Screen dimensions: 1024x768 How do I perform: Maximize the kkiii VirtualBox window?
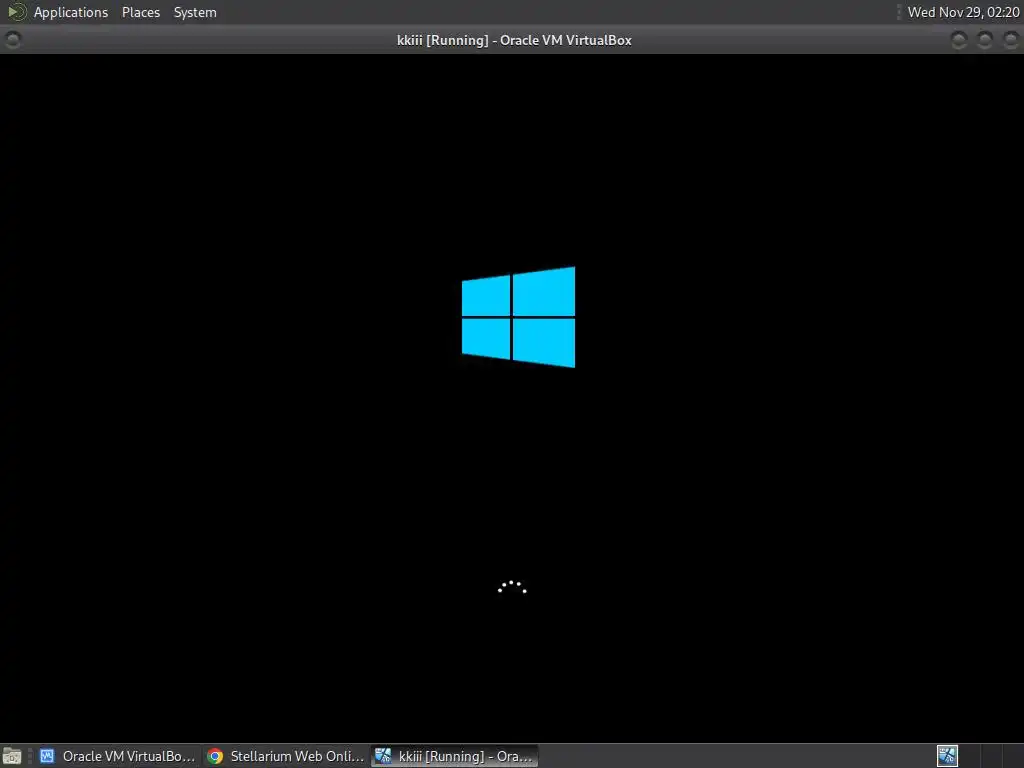[985, 40]
